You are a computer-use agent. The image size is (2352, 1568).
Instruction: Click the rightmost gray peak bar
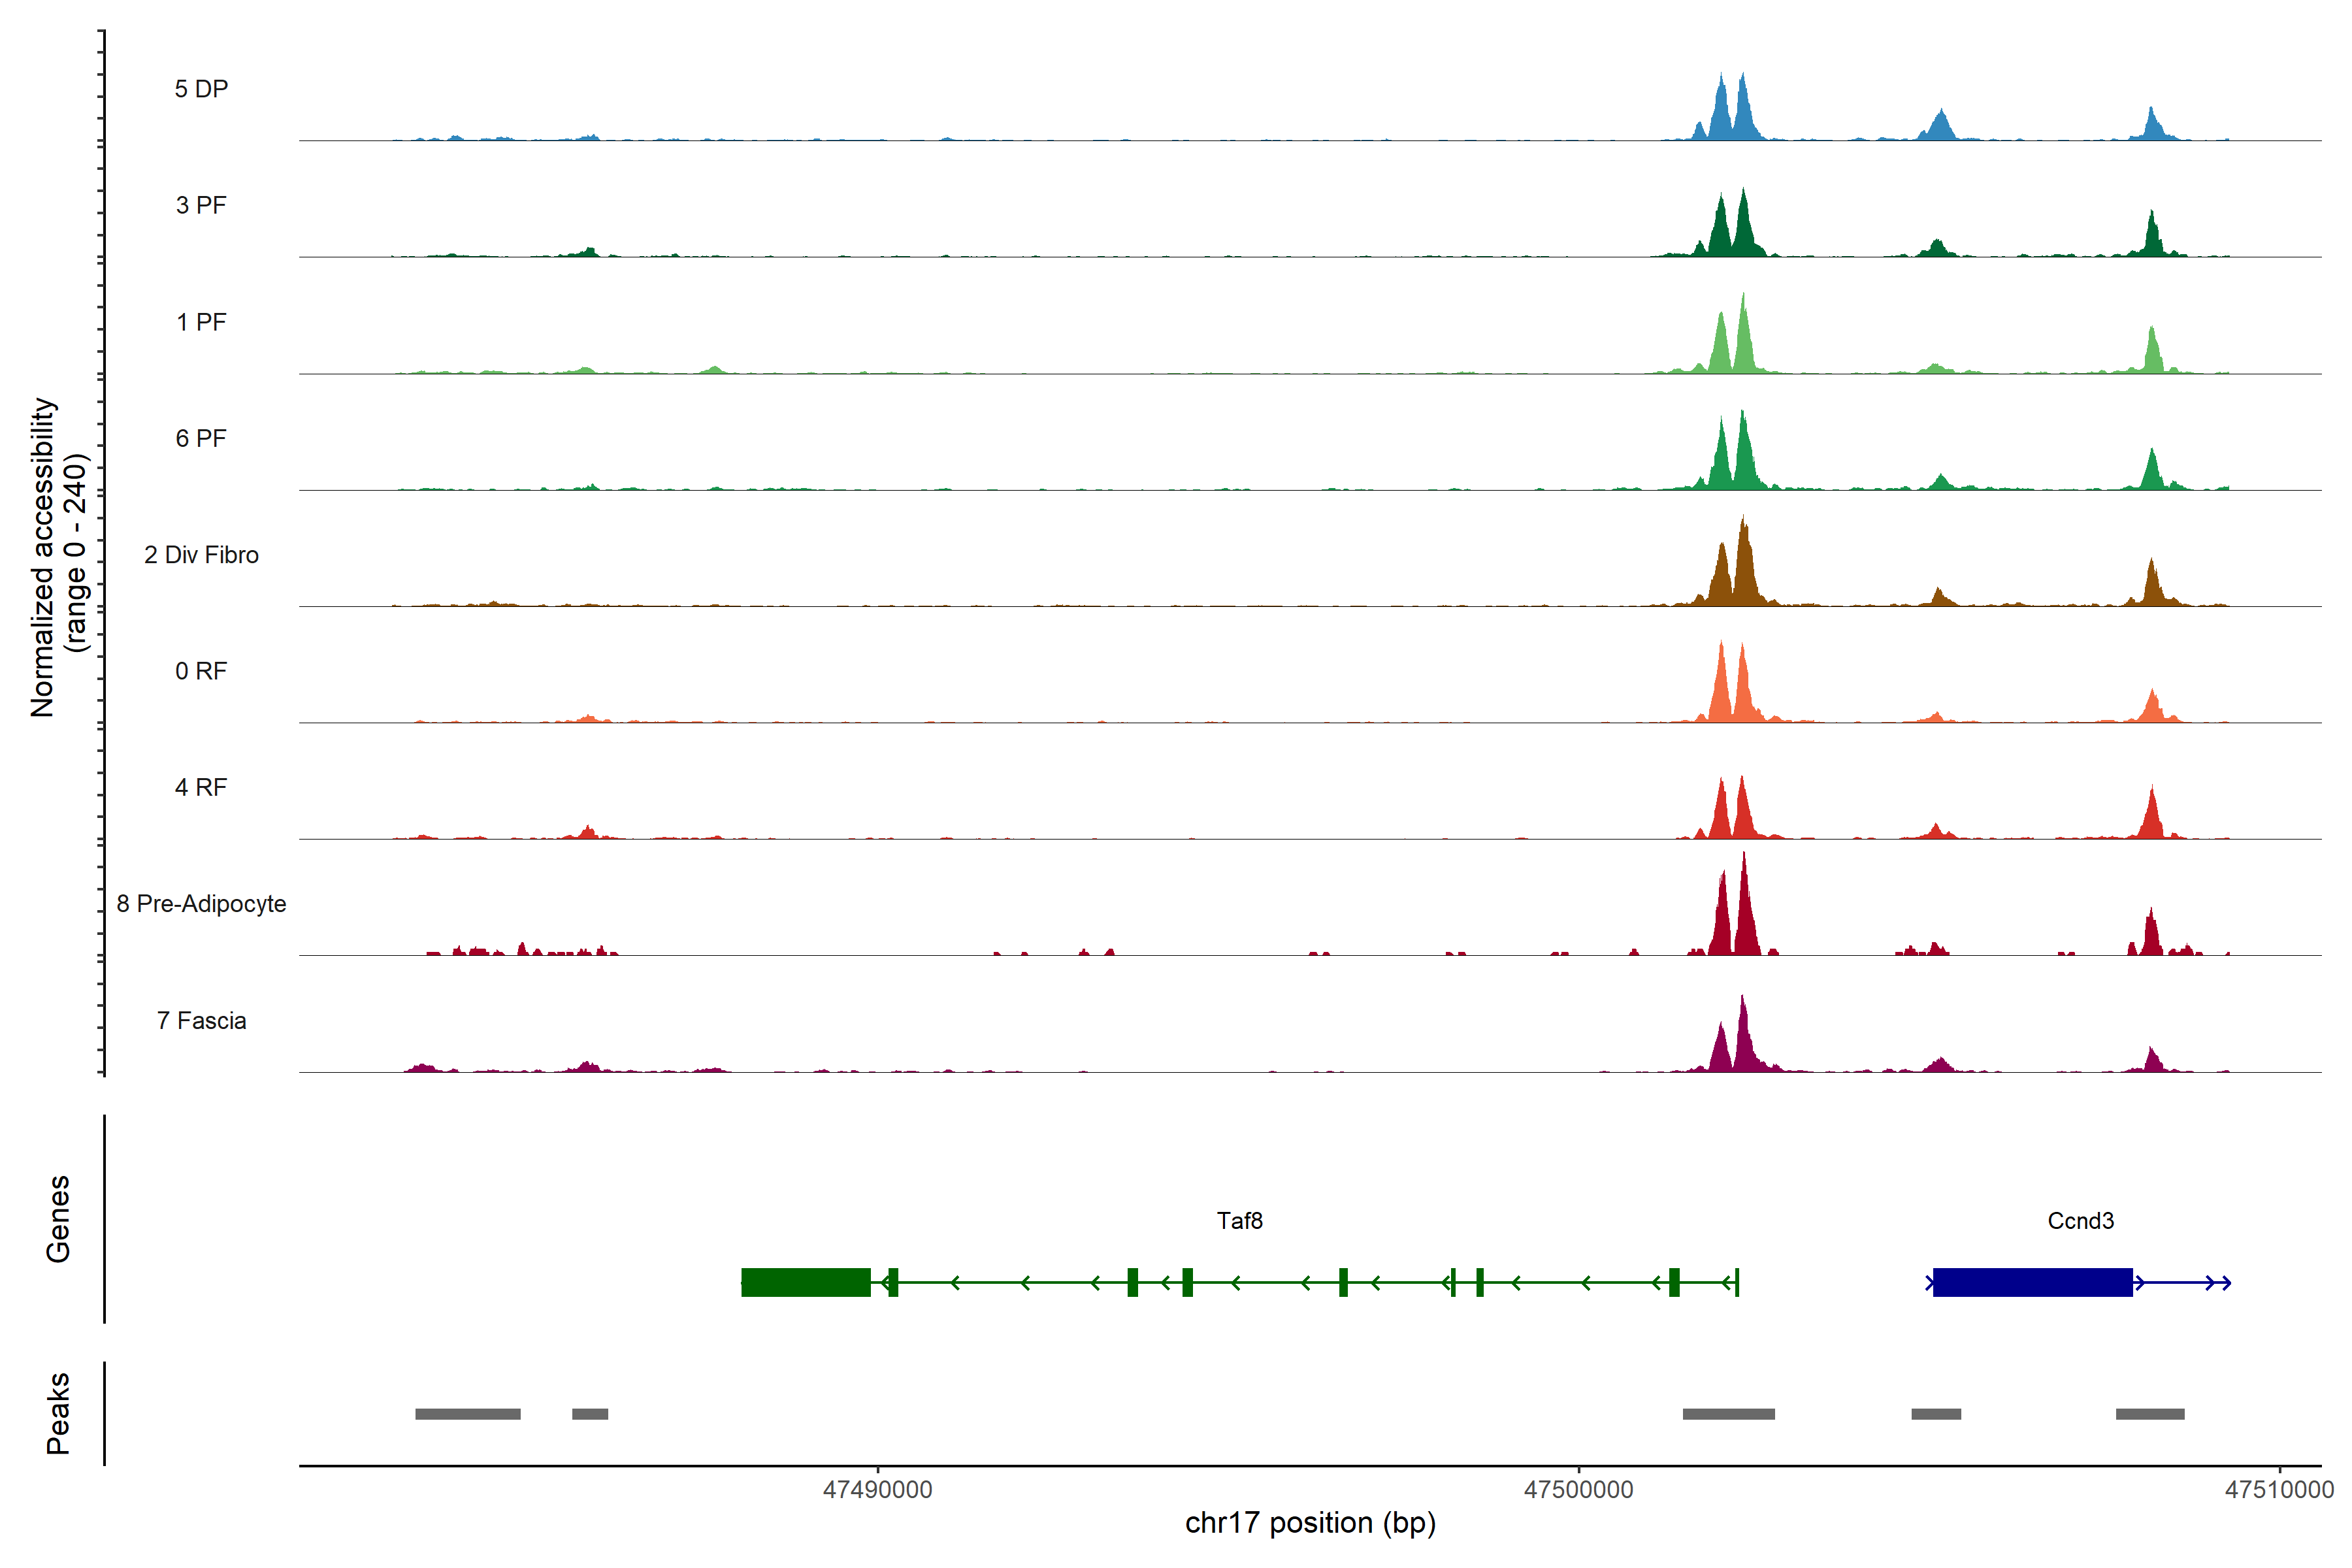click(2149, 1414)
